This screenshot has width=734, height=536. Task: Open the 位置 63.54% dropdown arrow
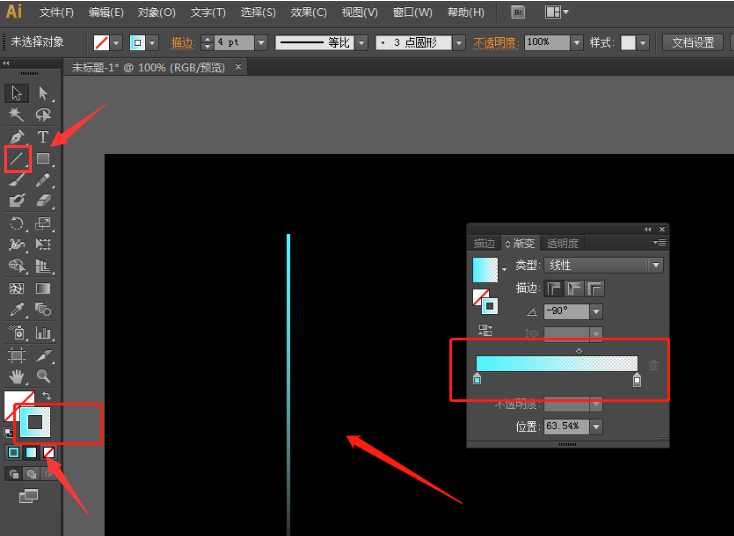596,427
